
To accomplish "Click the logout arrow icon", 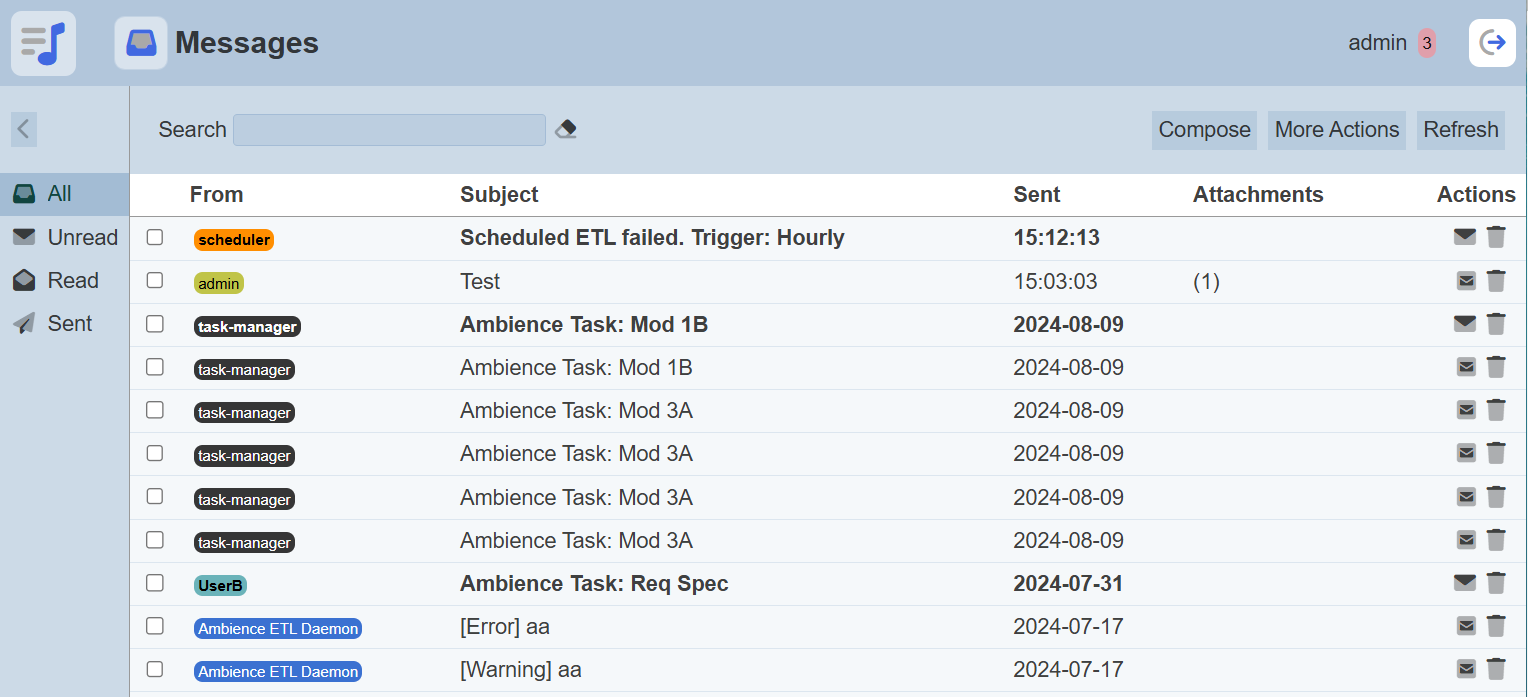I will pyautogui.click(x=1492, y=43).
